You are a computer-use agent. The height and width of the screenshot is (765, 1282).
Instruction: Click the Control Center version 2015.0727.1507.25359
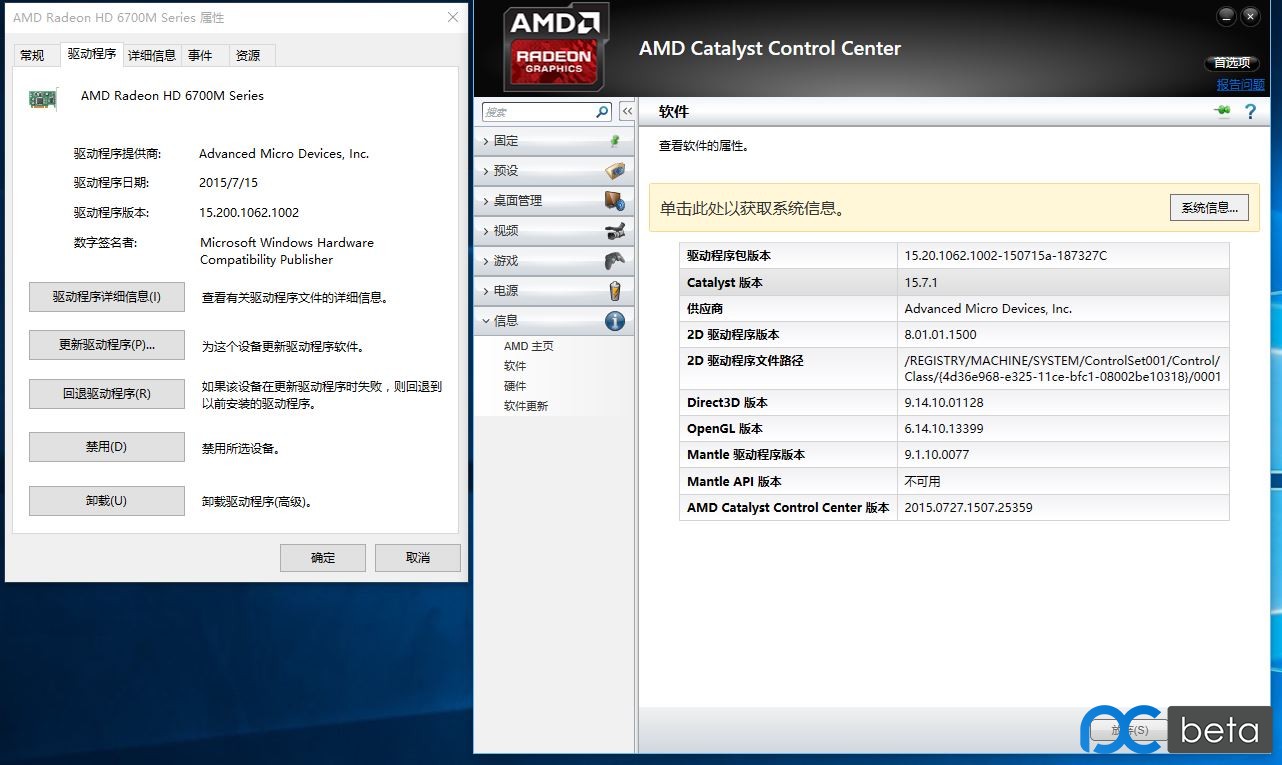(x=968, y=508)
